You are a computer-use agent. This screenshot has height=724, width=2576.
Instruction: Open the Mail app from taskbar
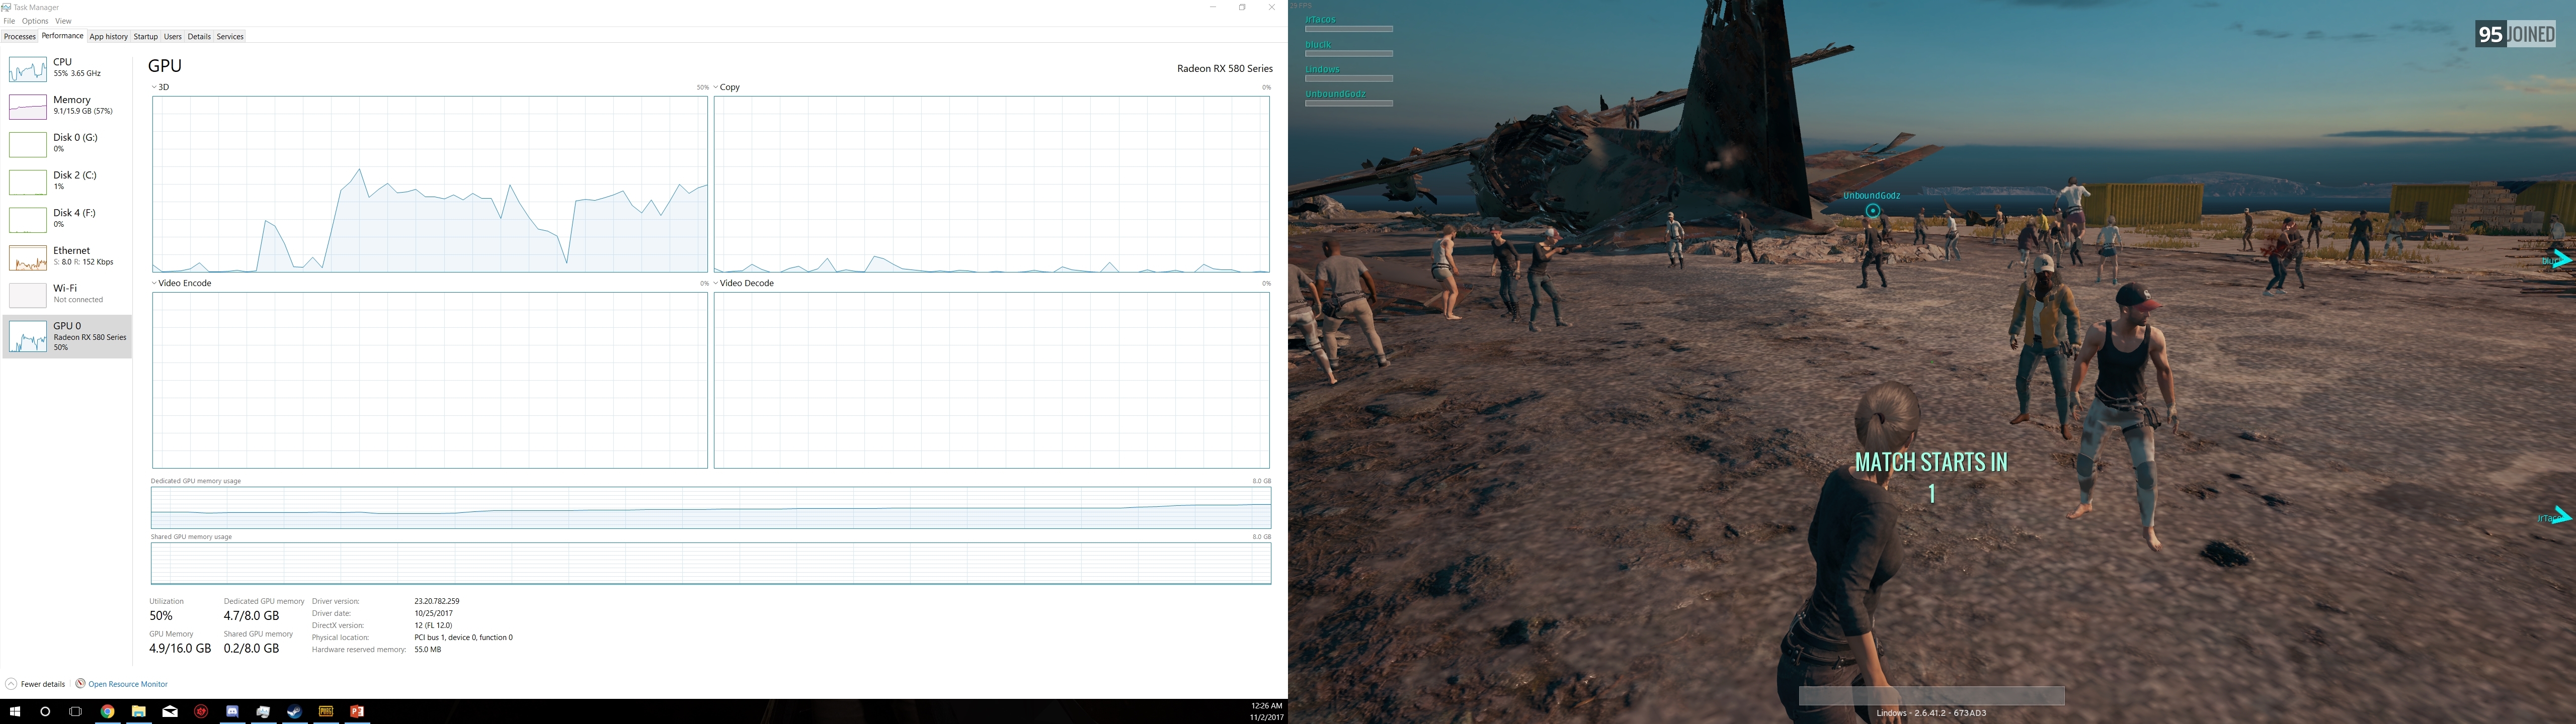click(x=170, y=712)
